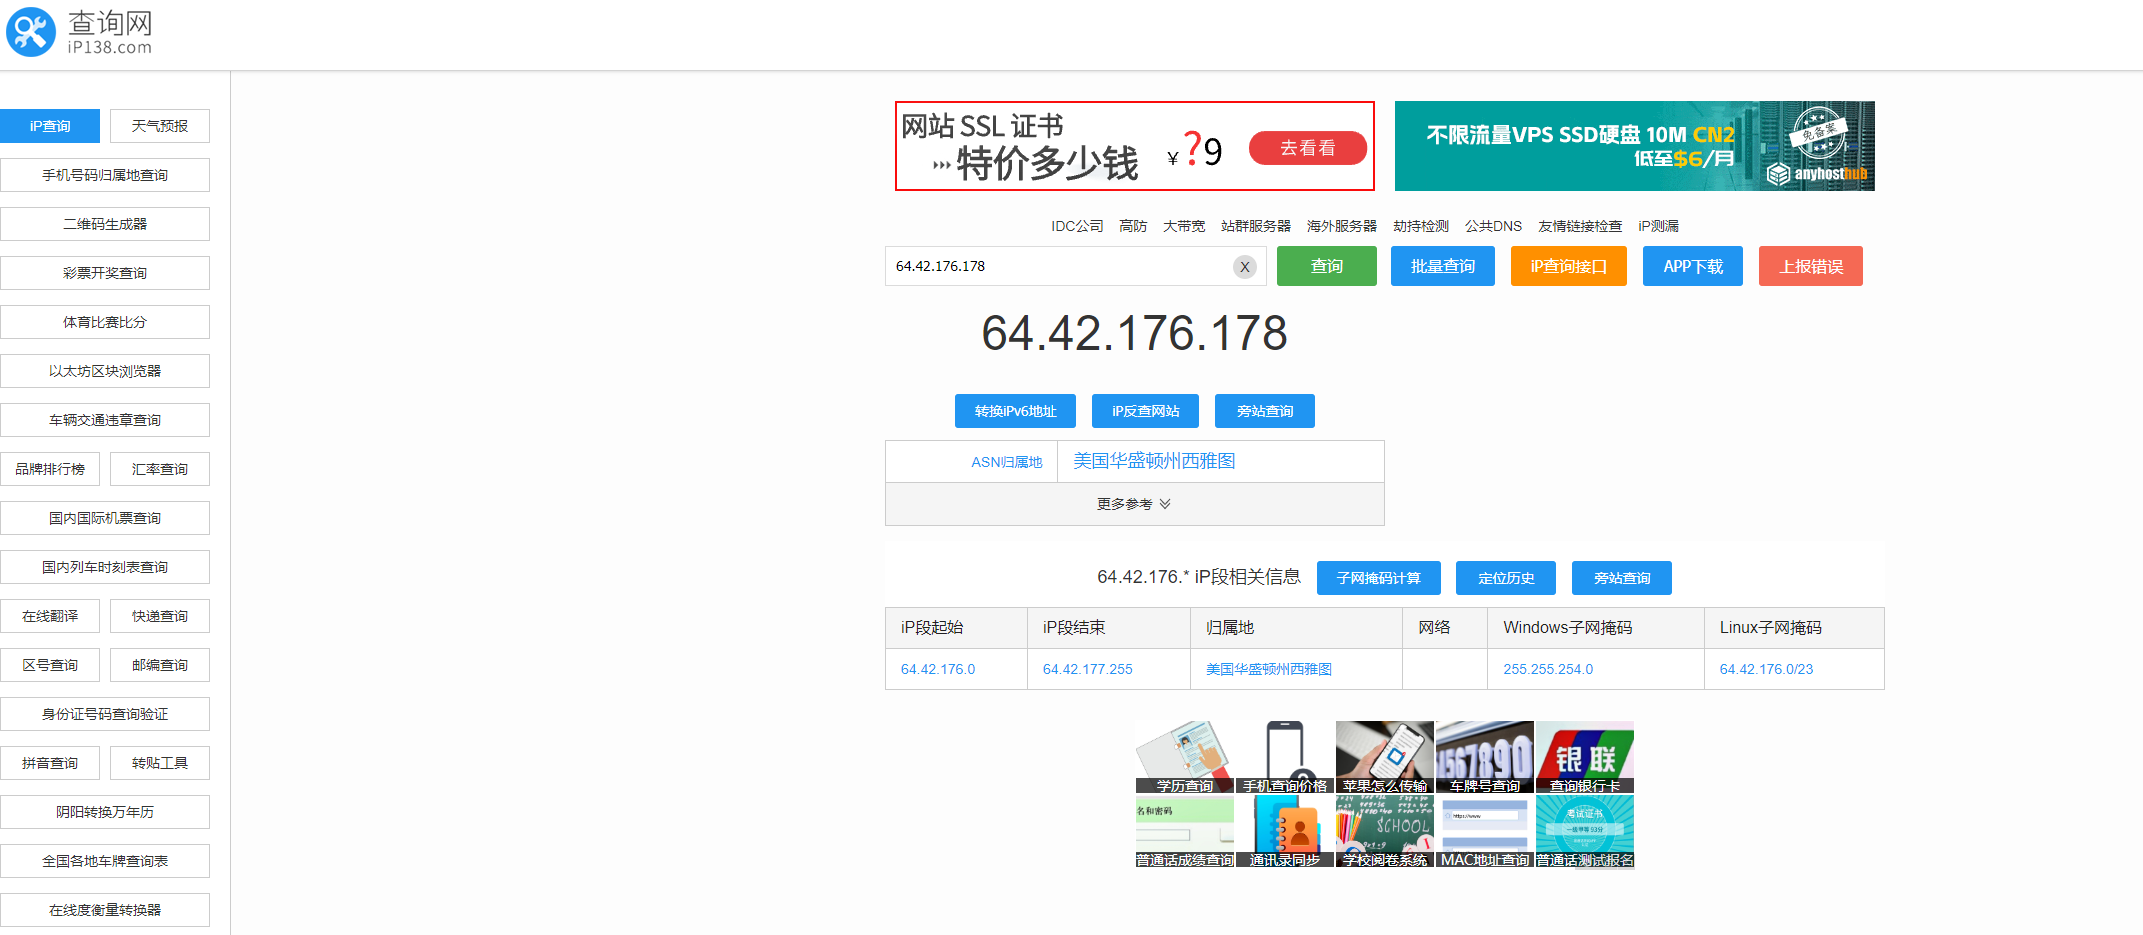Clear the IP input with X icon
The height and width of the screenshot is (935, 2143).
1245,266
